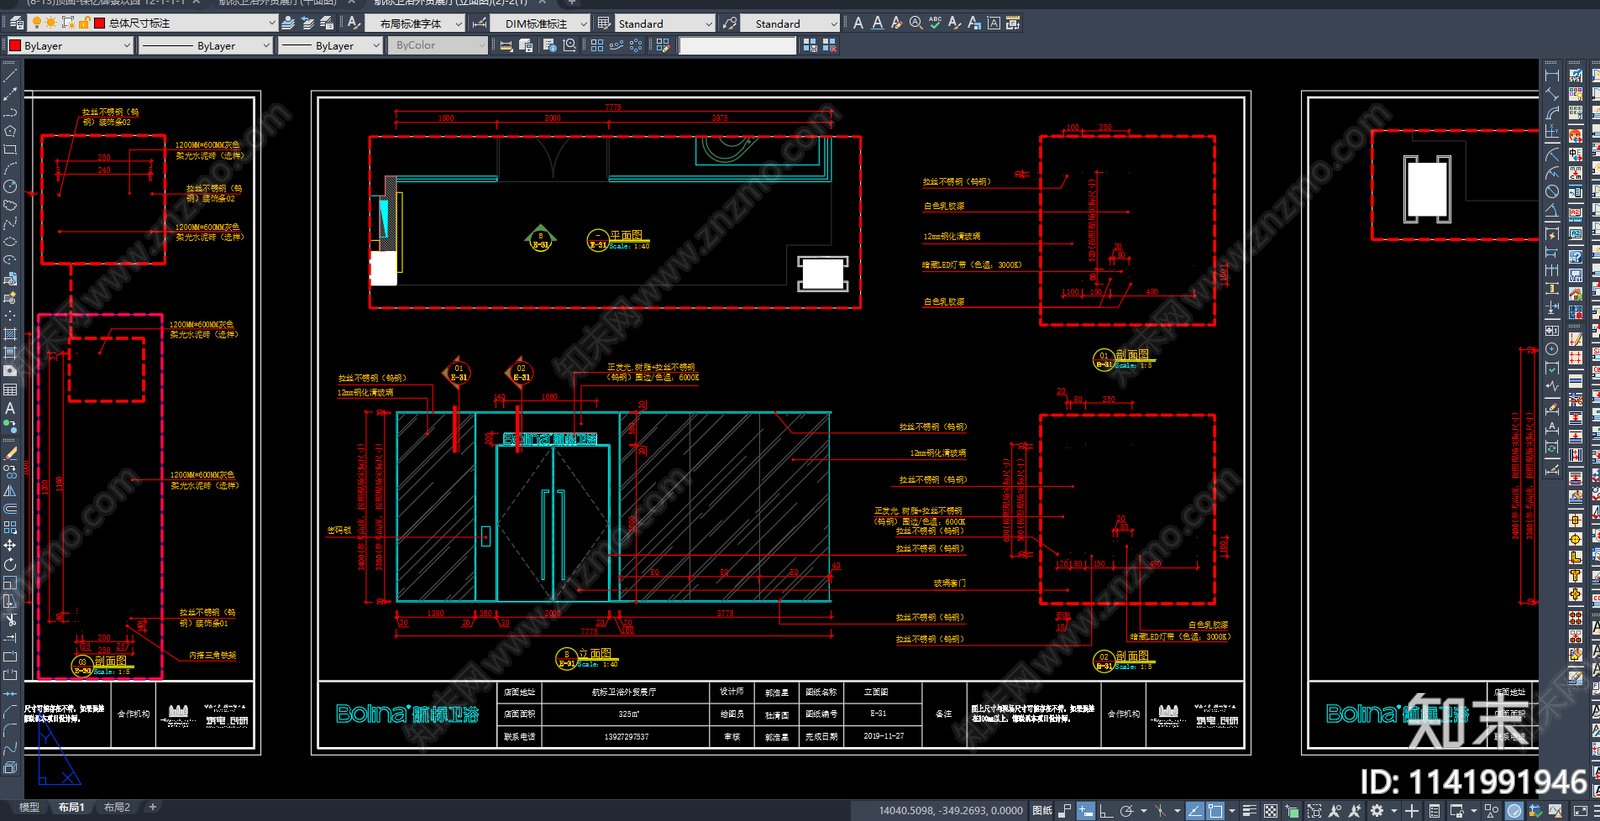Click the red layer color swatch

(x=99, y=22)
